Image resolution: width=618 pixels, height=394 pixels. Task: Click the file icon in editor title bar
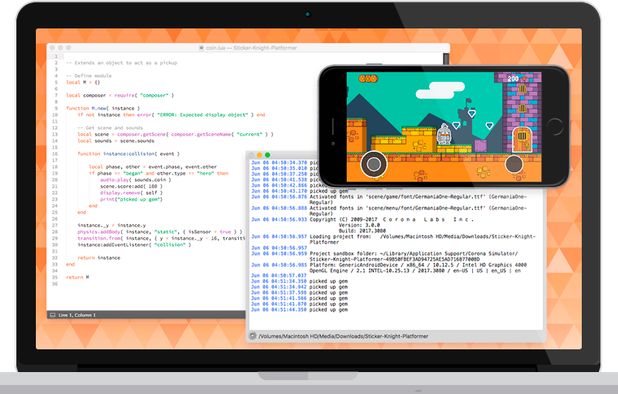coord(201,48)
